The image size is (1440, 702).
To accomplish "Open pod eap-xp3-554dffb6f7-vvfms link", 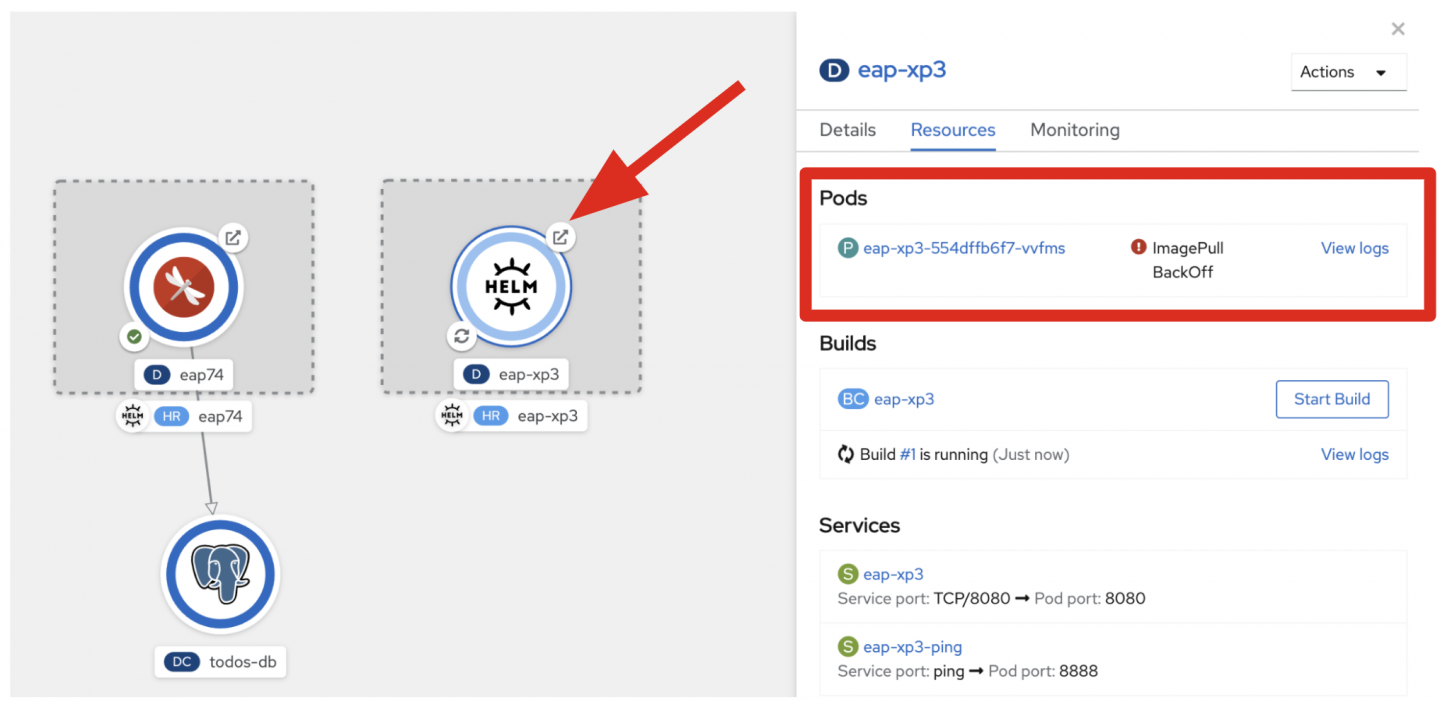I will (963, 248).
